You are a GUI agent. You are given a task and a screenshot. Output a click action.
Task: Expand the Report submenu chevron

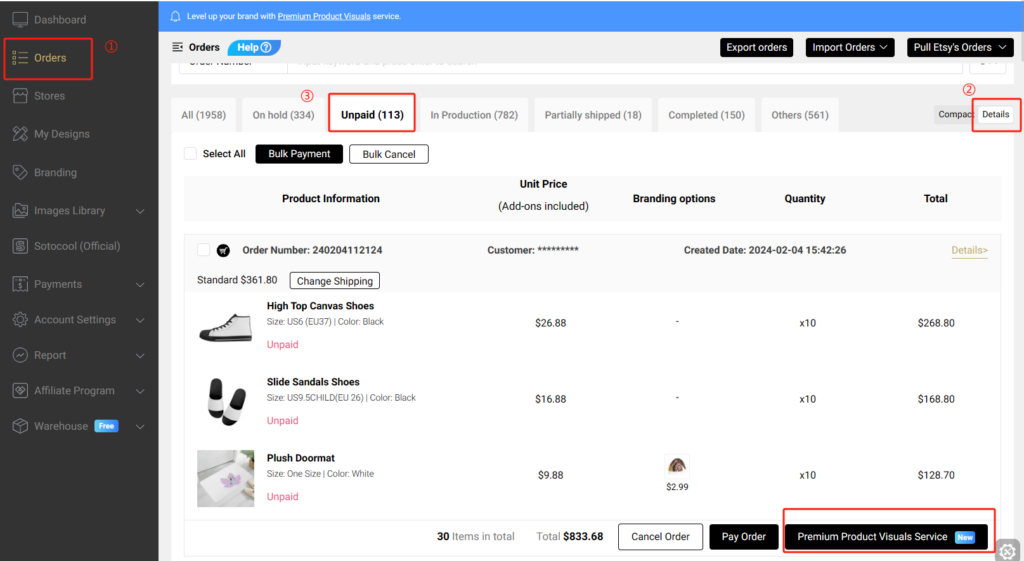(x=140, y=356)
